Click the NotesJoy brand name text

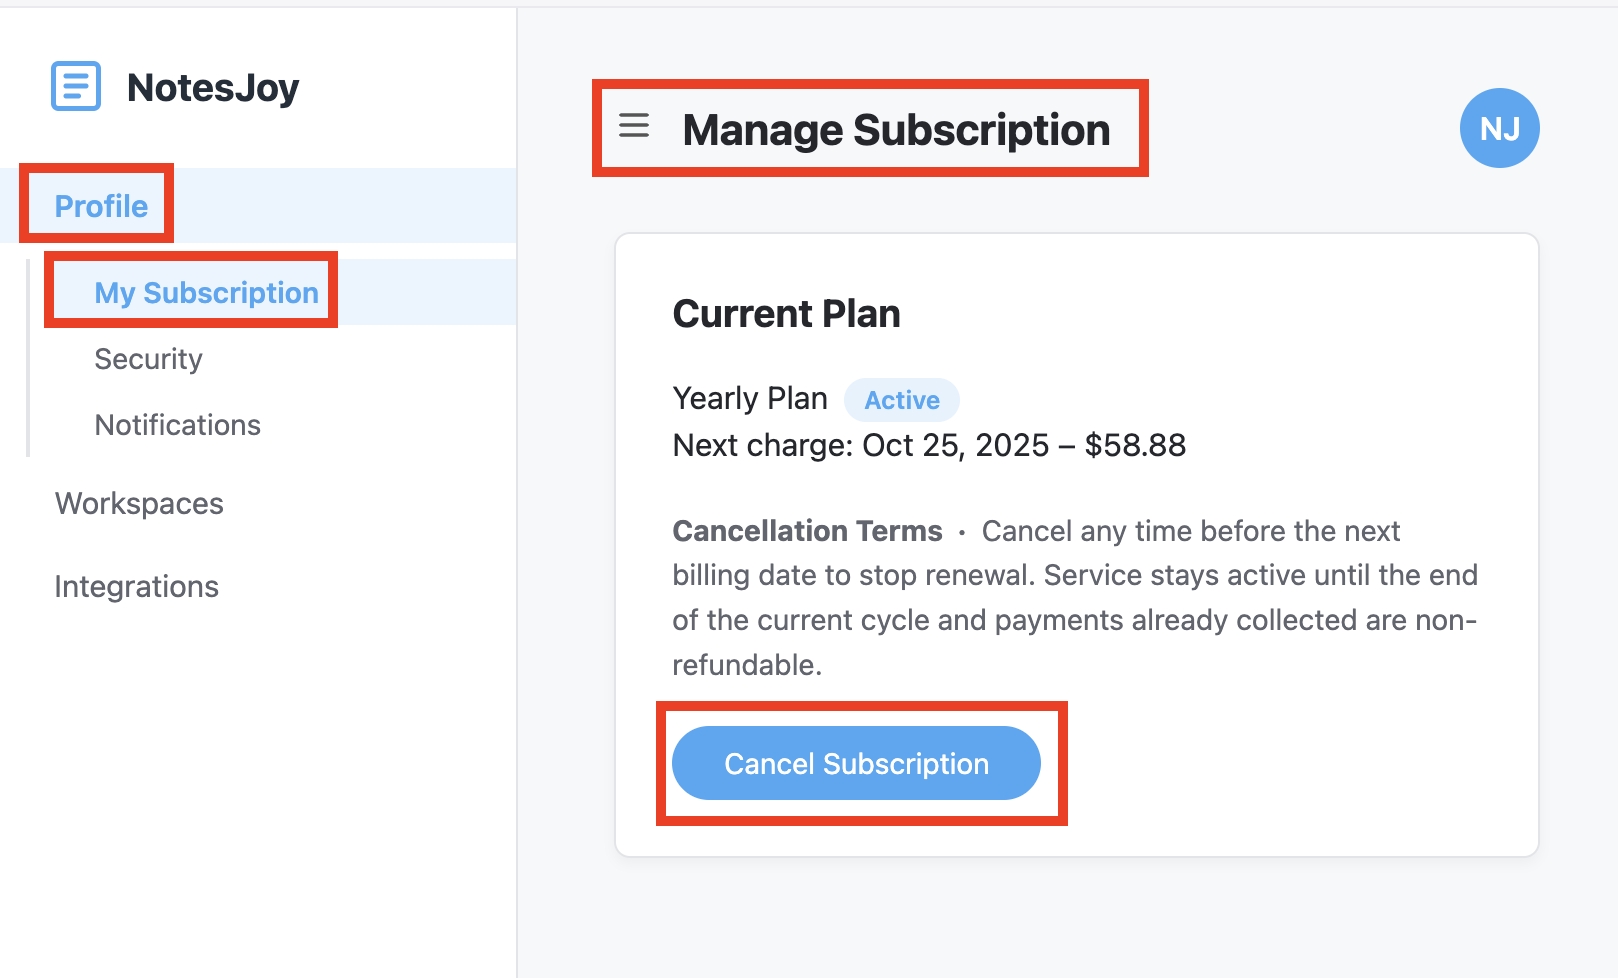pyautogui.click(x=213, y=88)
